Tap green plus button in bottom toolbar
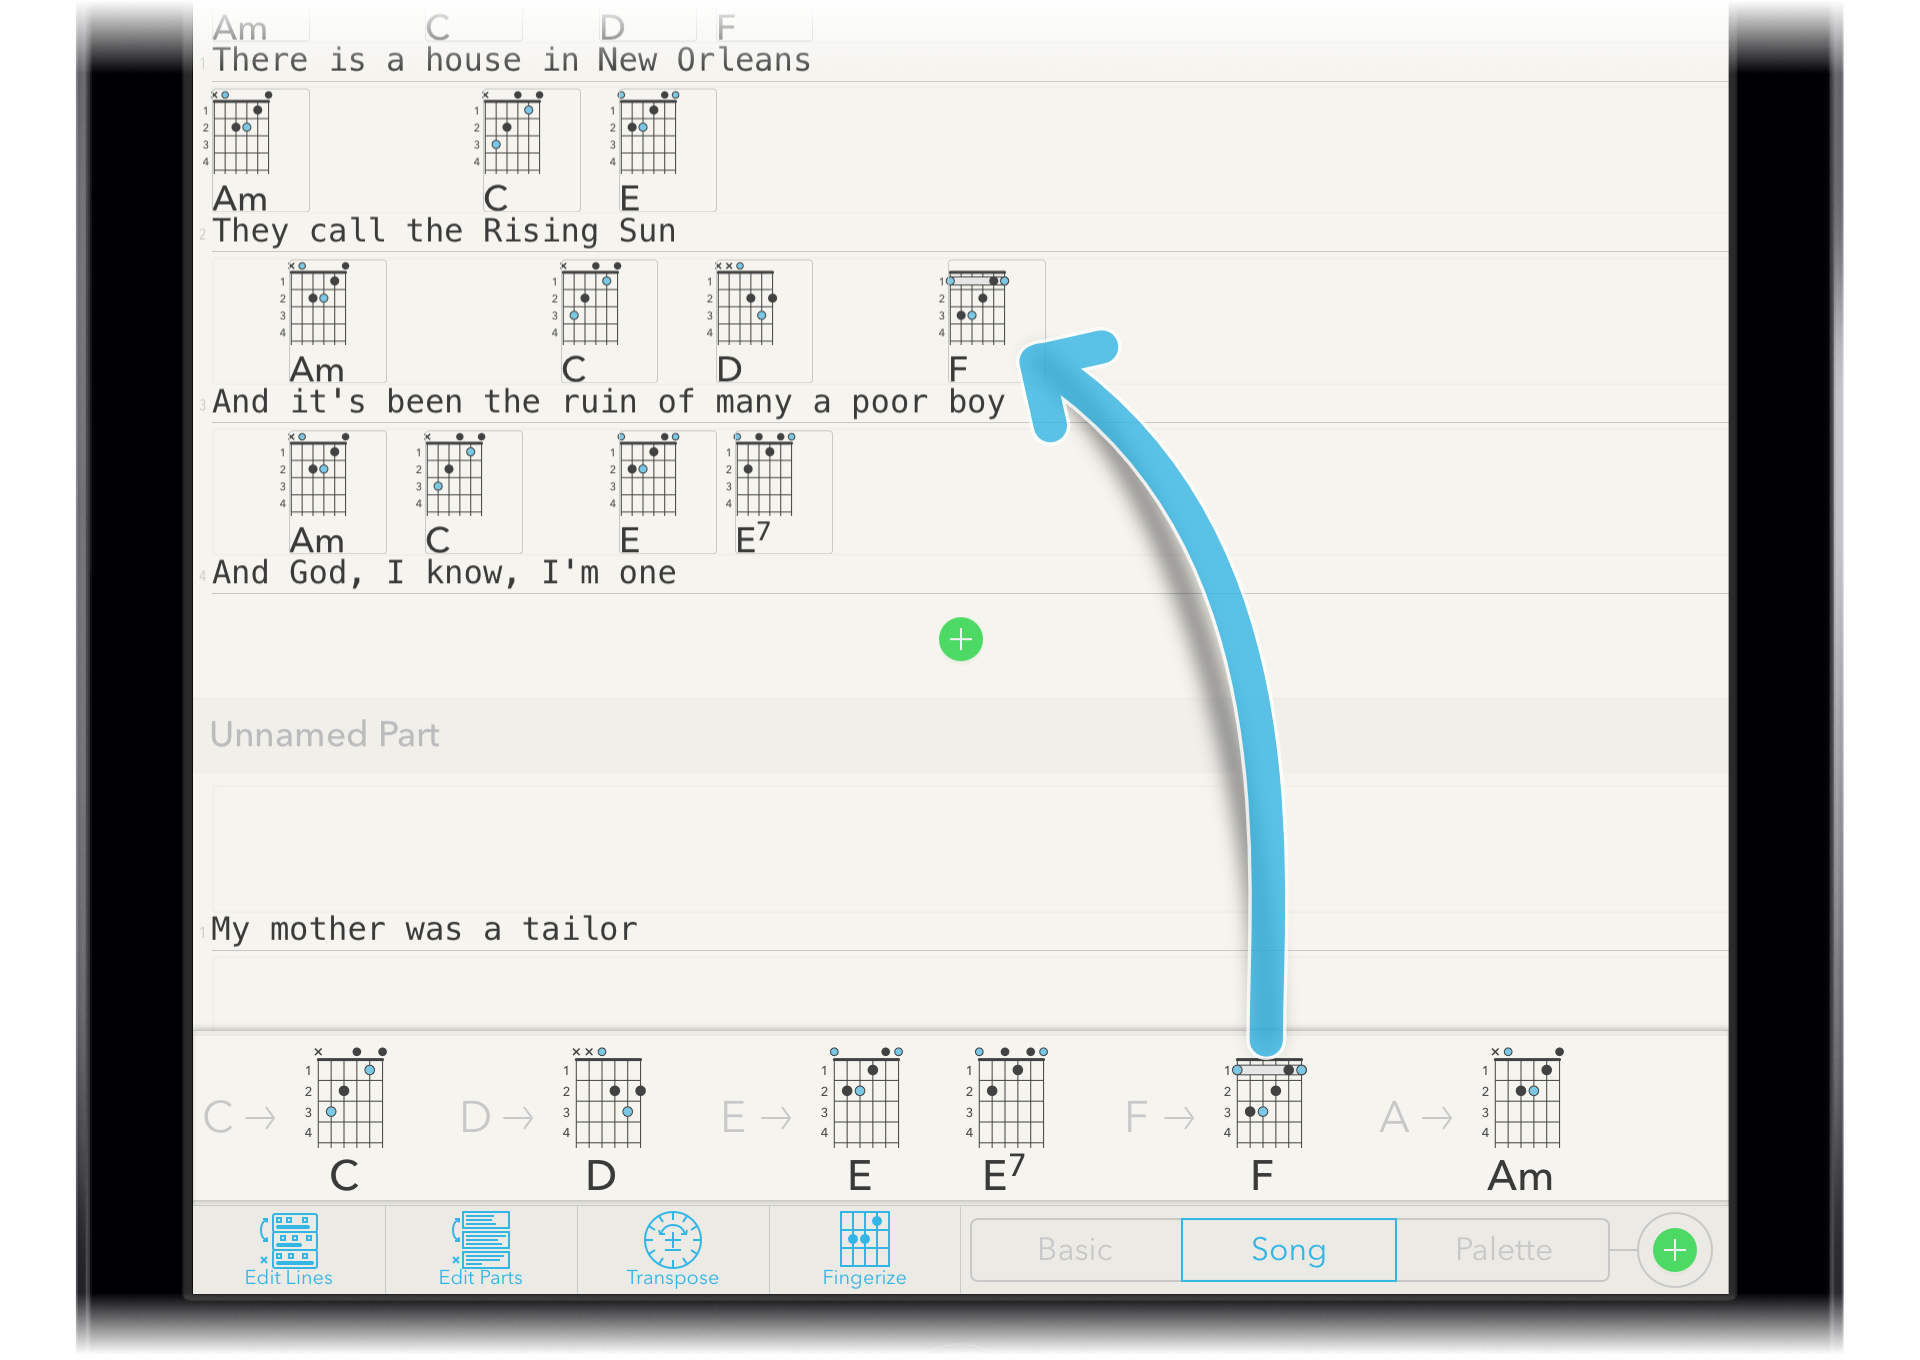This screenshot has height=1360, width=1920. 1674,1250
